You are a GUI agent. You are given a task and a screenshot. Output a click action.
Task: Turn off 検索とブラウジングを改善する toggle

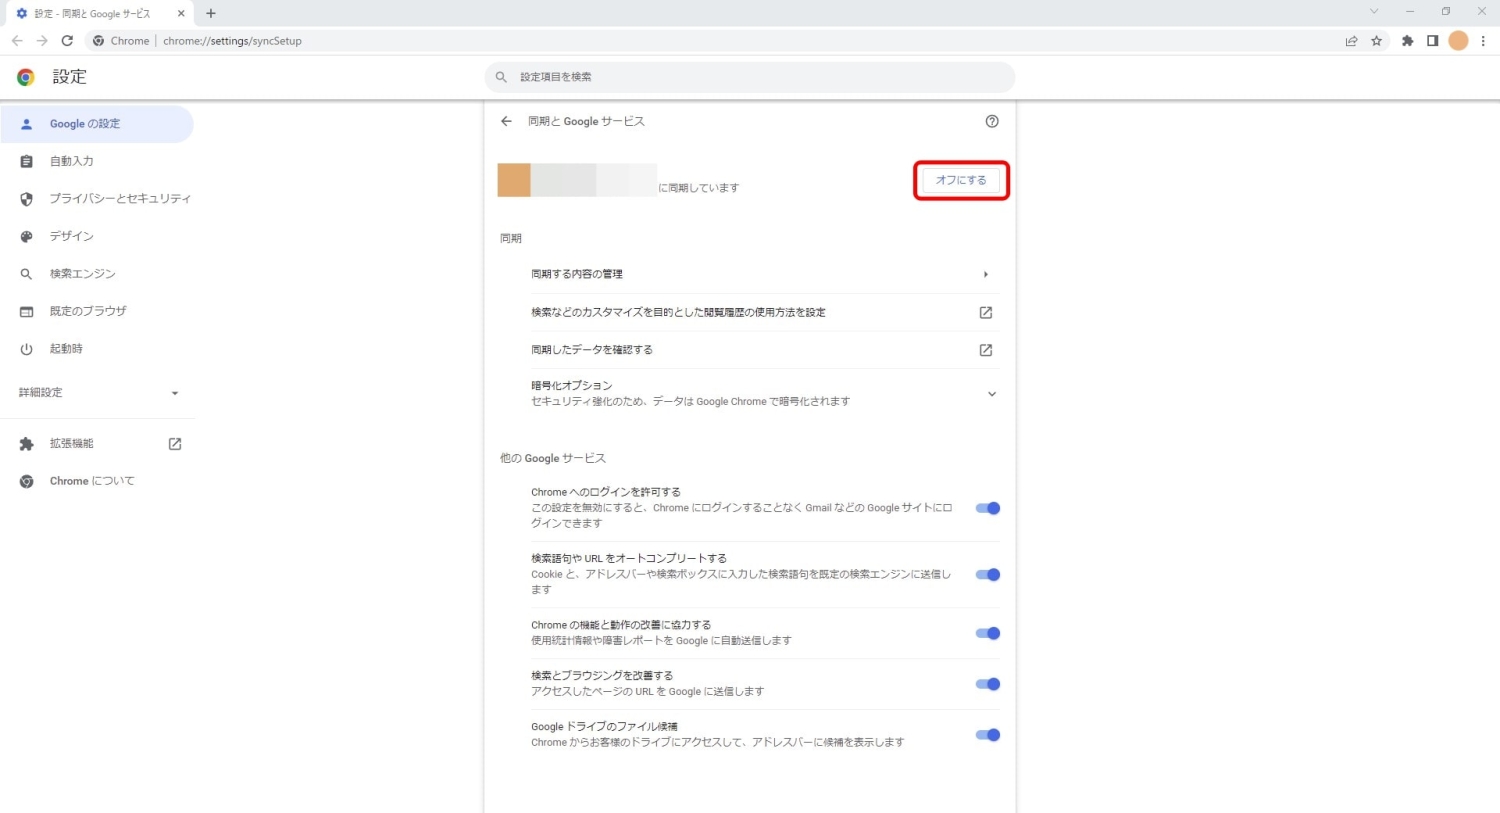coord(987,684)
